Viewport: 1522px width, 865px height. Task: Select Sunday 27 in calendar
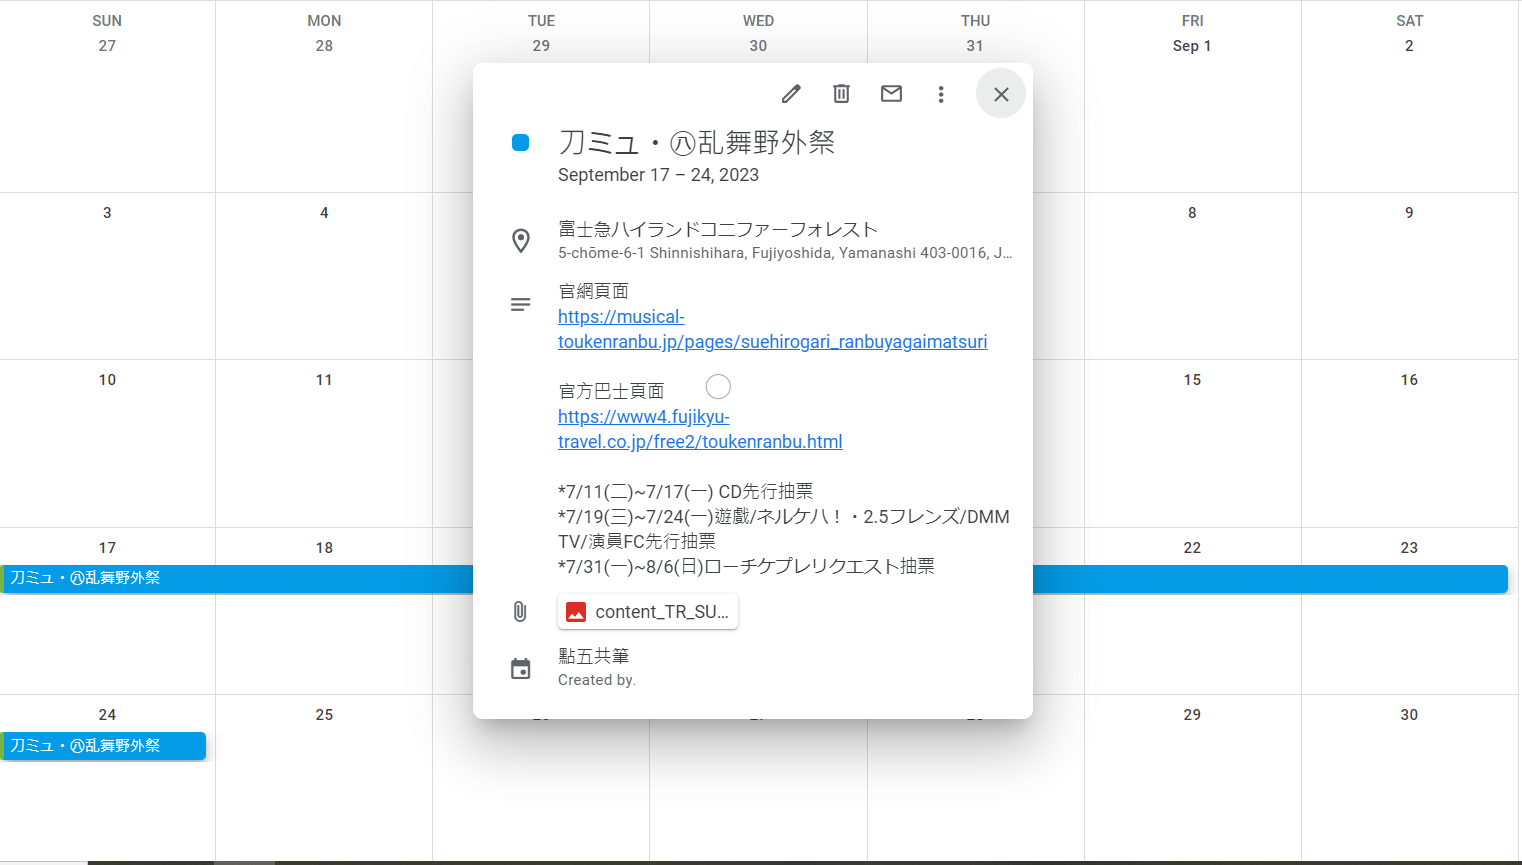pyautogui.click(x=107, y=46)
